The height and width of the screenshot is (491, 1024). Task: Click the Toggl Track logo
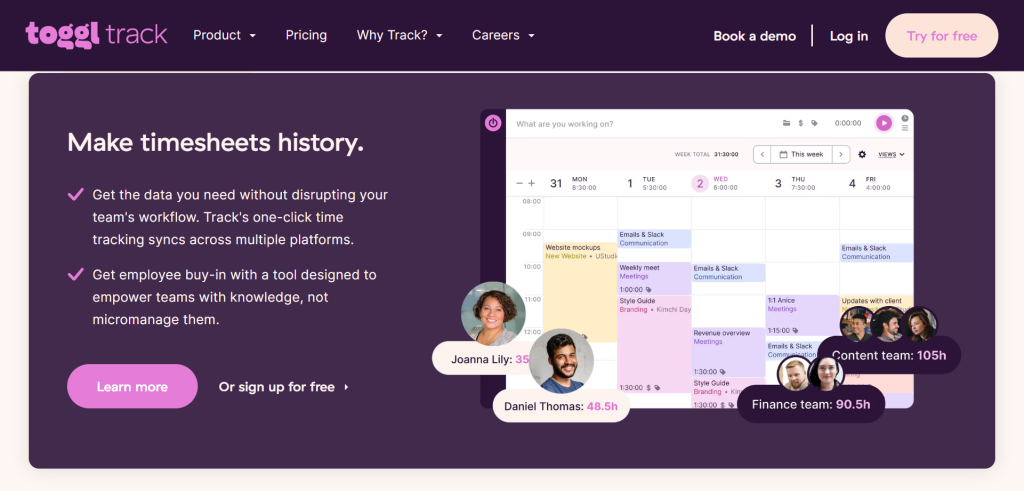[97, 34]
